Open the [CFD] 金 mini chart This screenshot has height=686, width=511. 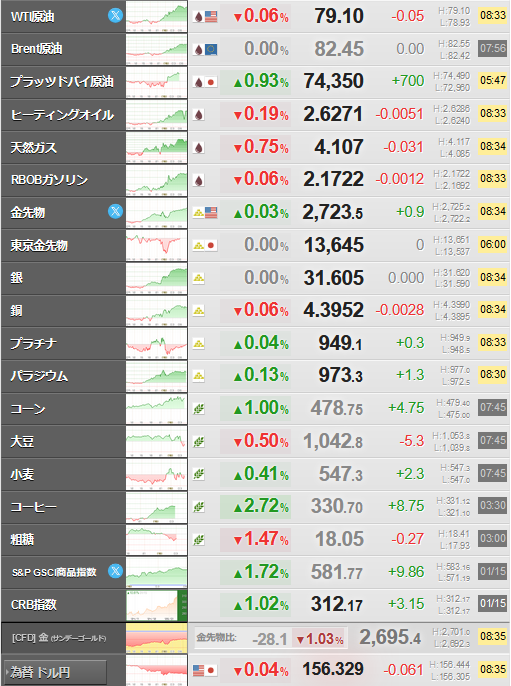(x=157, y=638)
